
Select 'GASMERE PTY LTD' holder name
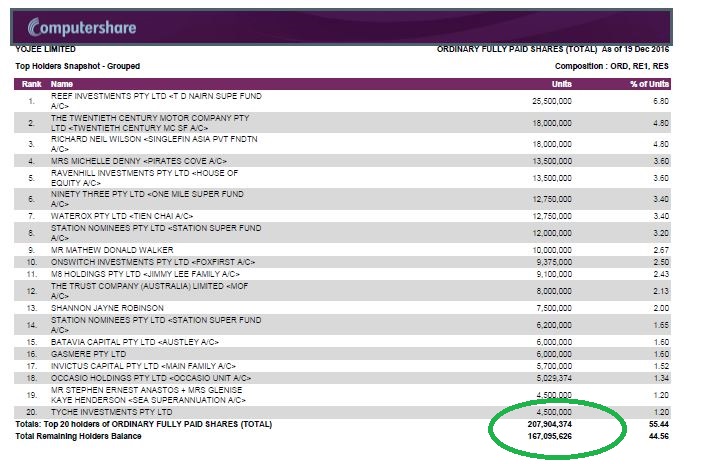89,354
